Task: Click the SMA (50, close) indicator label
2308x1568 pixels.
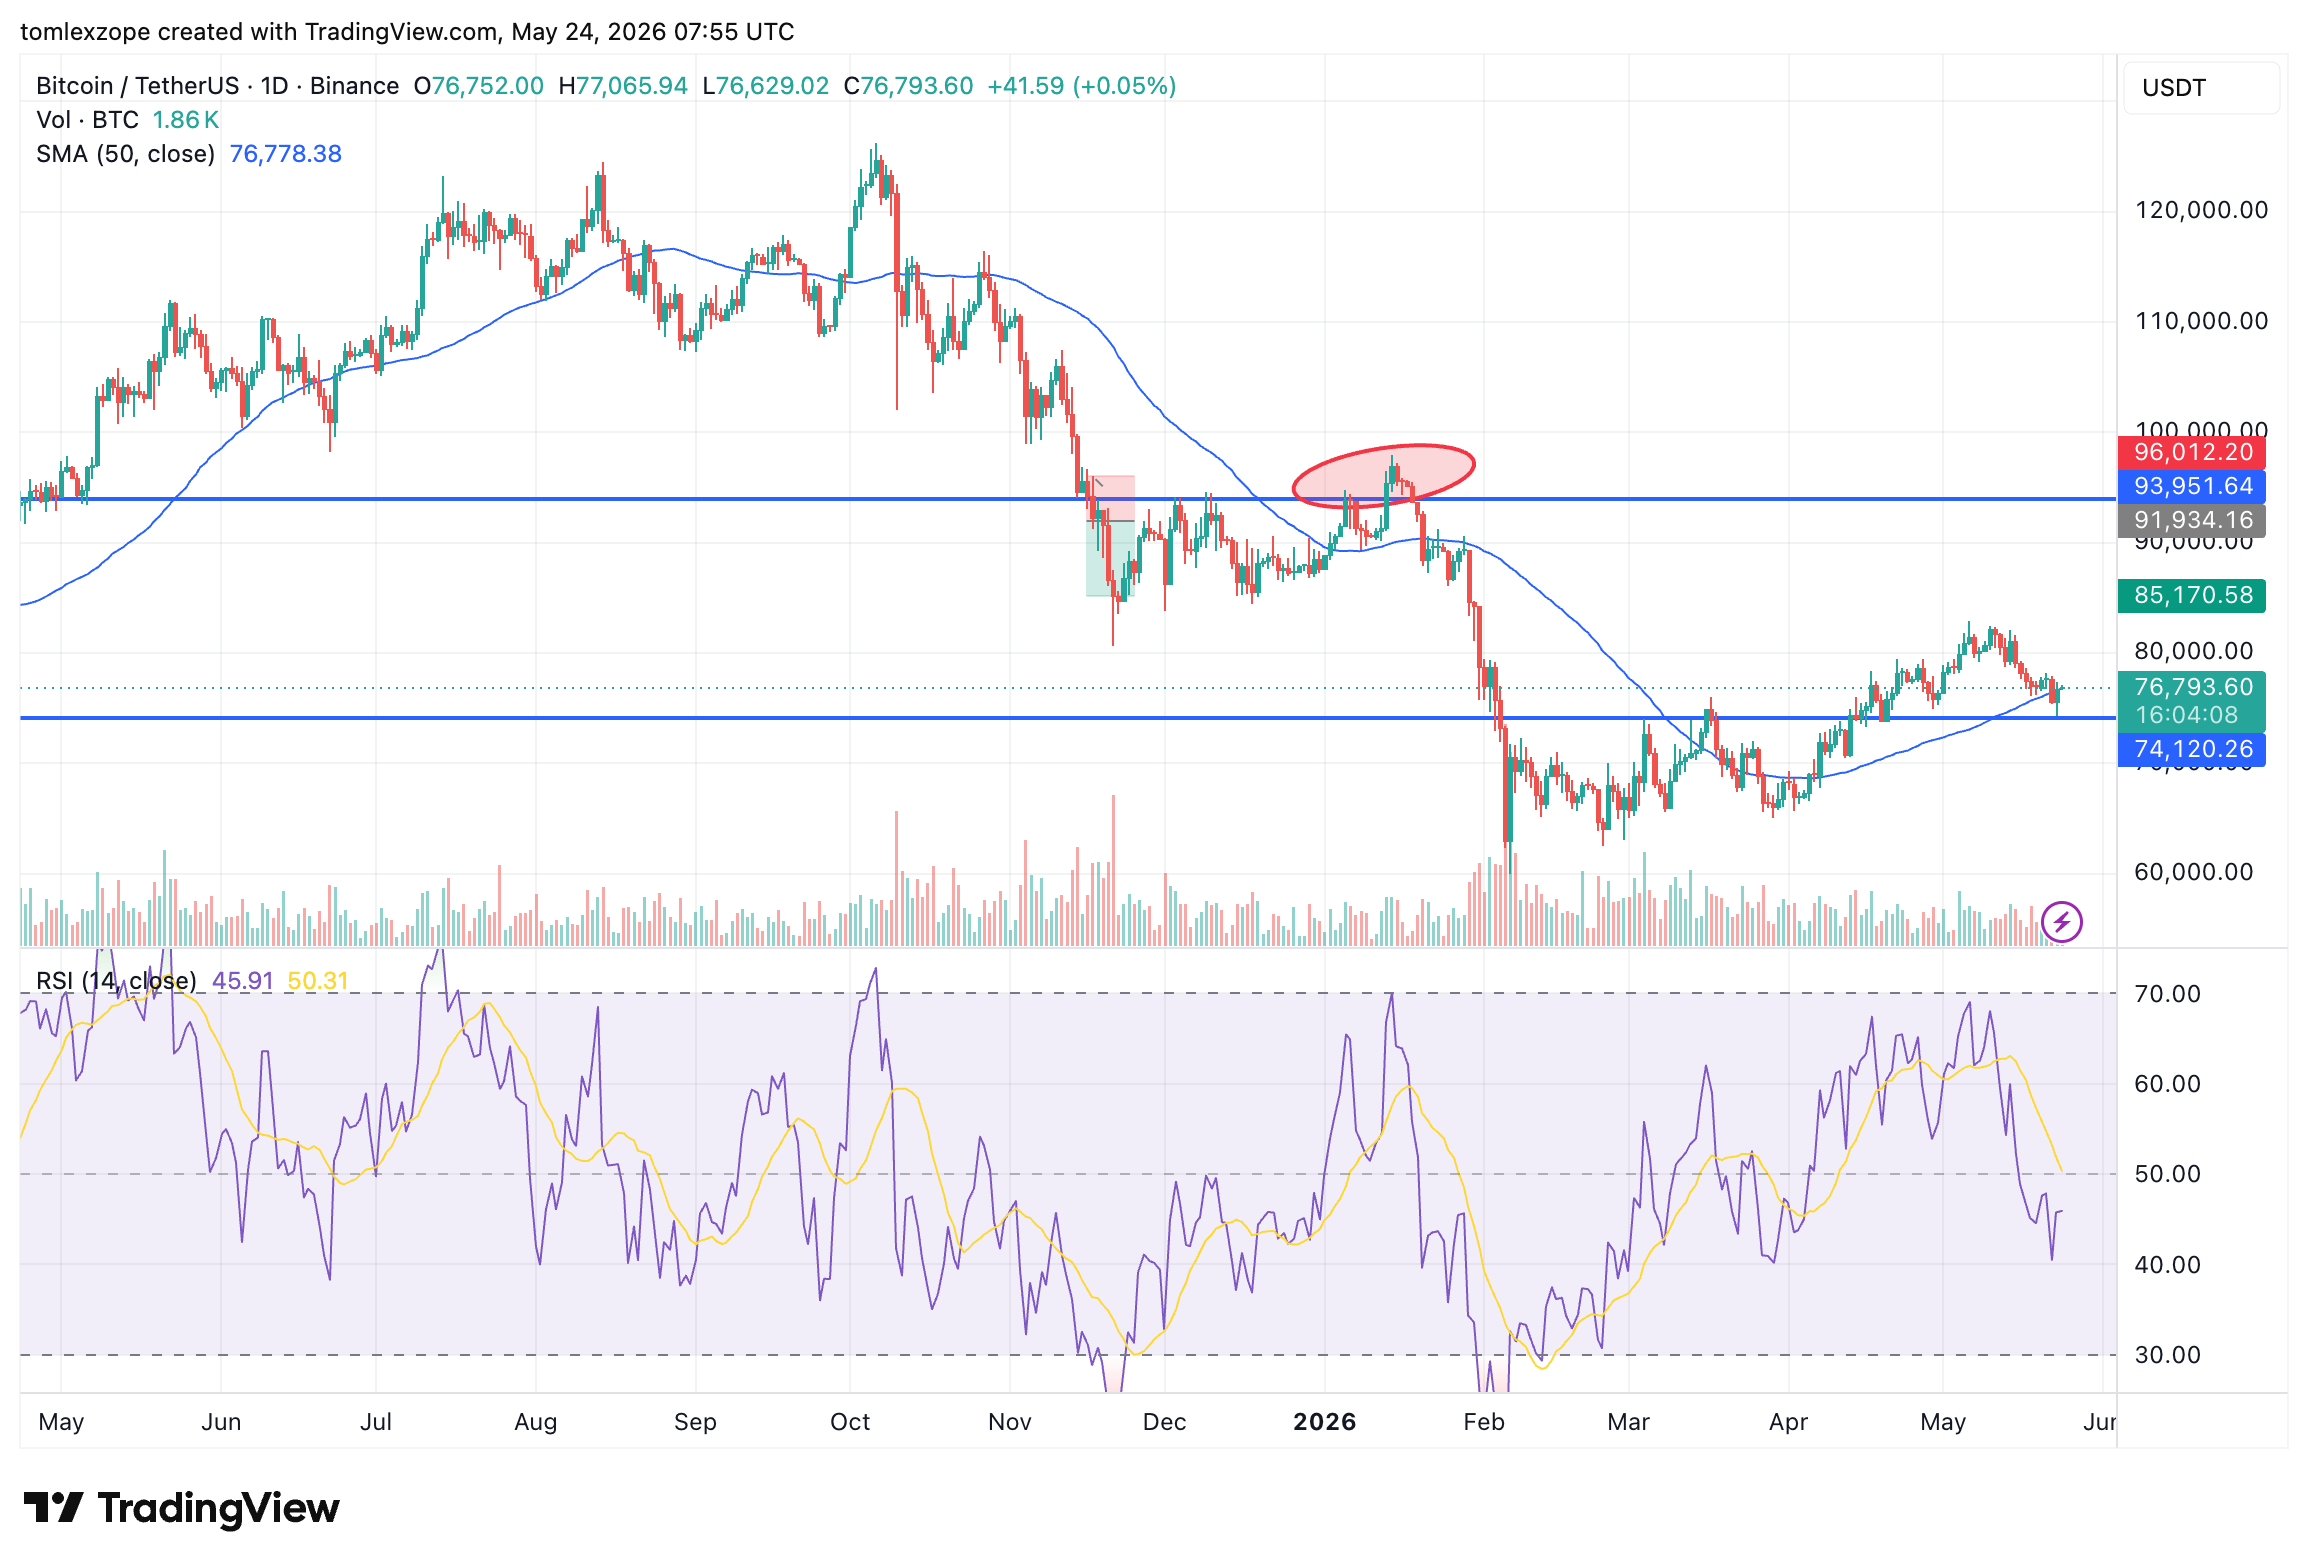Action: click(x=126, y=154)
